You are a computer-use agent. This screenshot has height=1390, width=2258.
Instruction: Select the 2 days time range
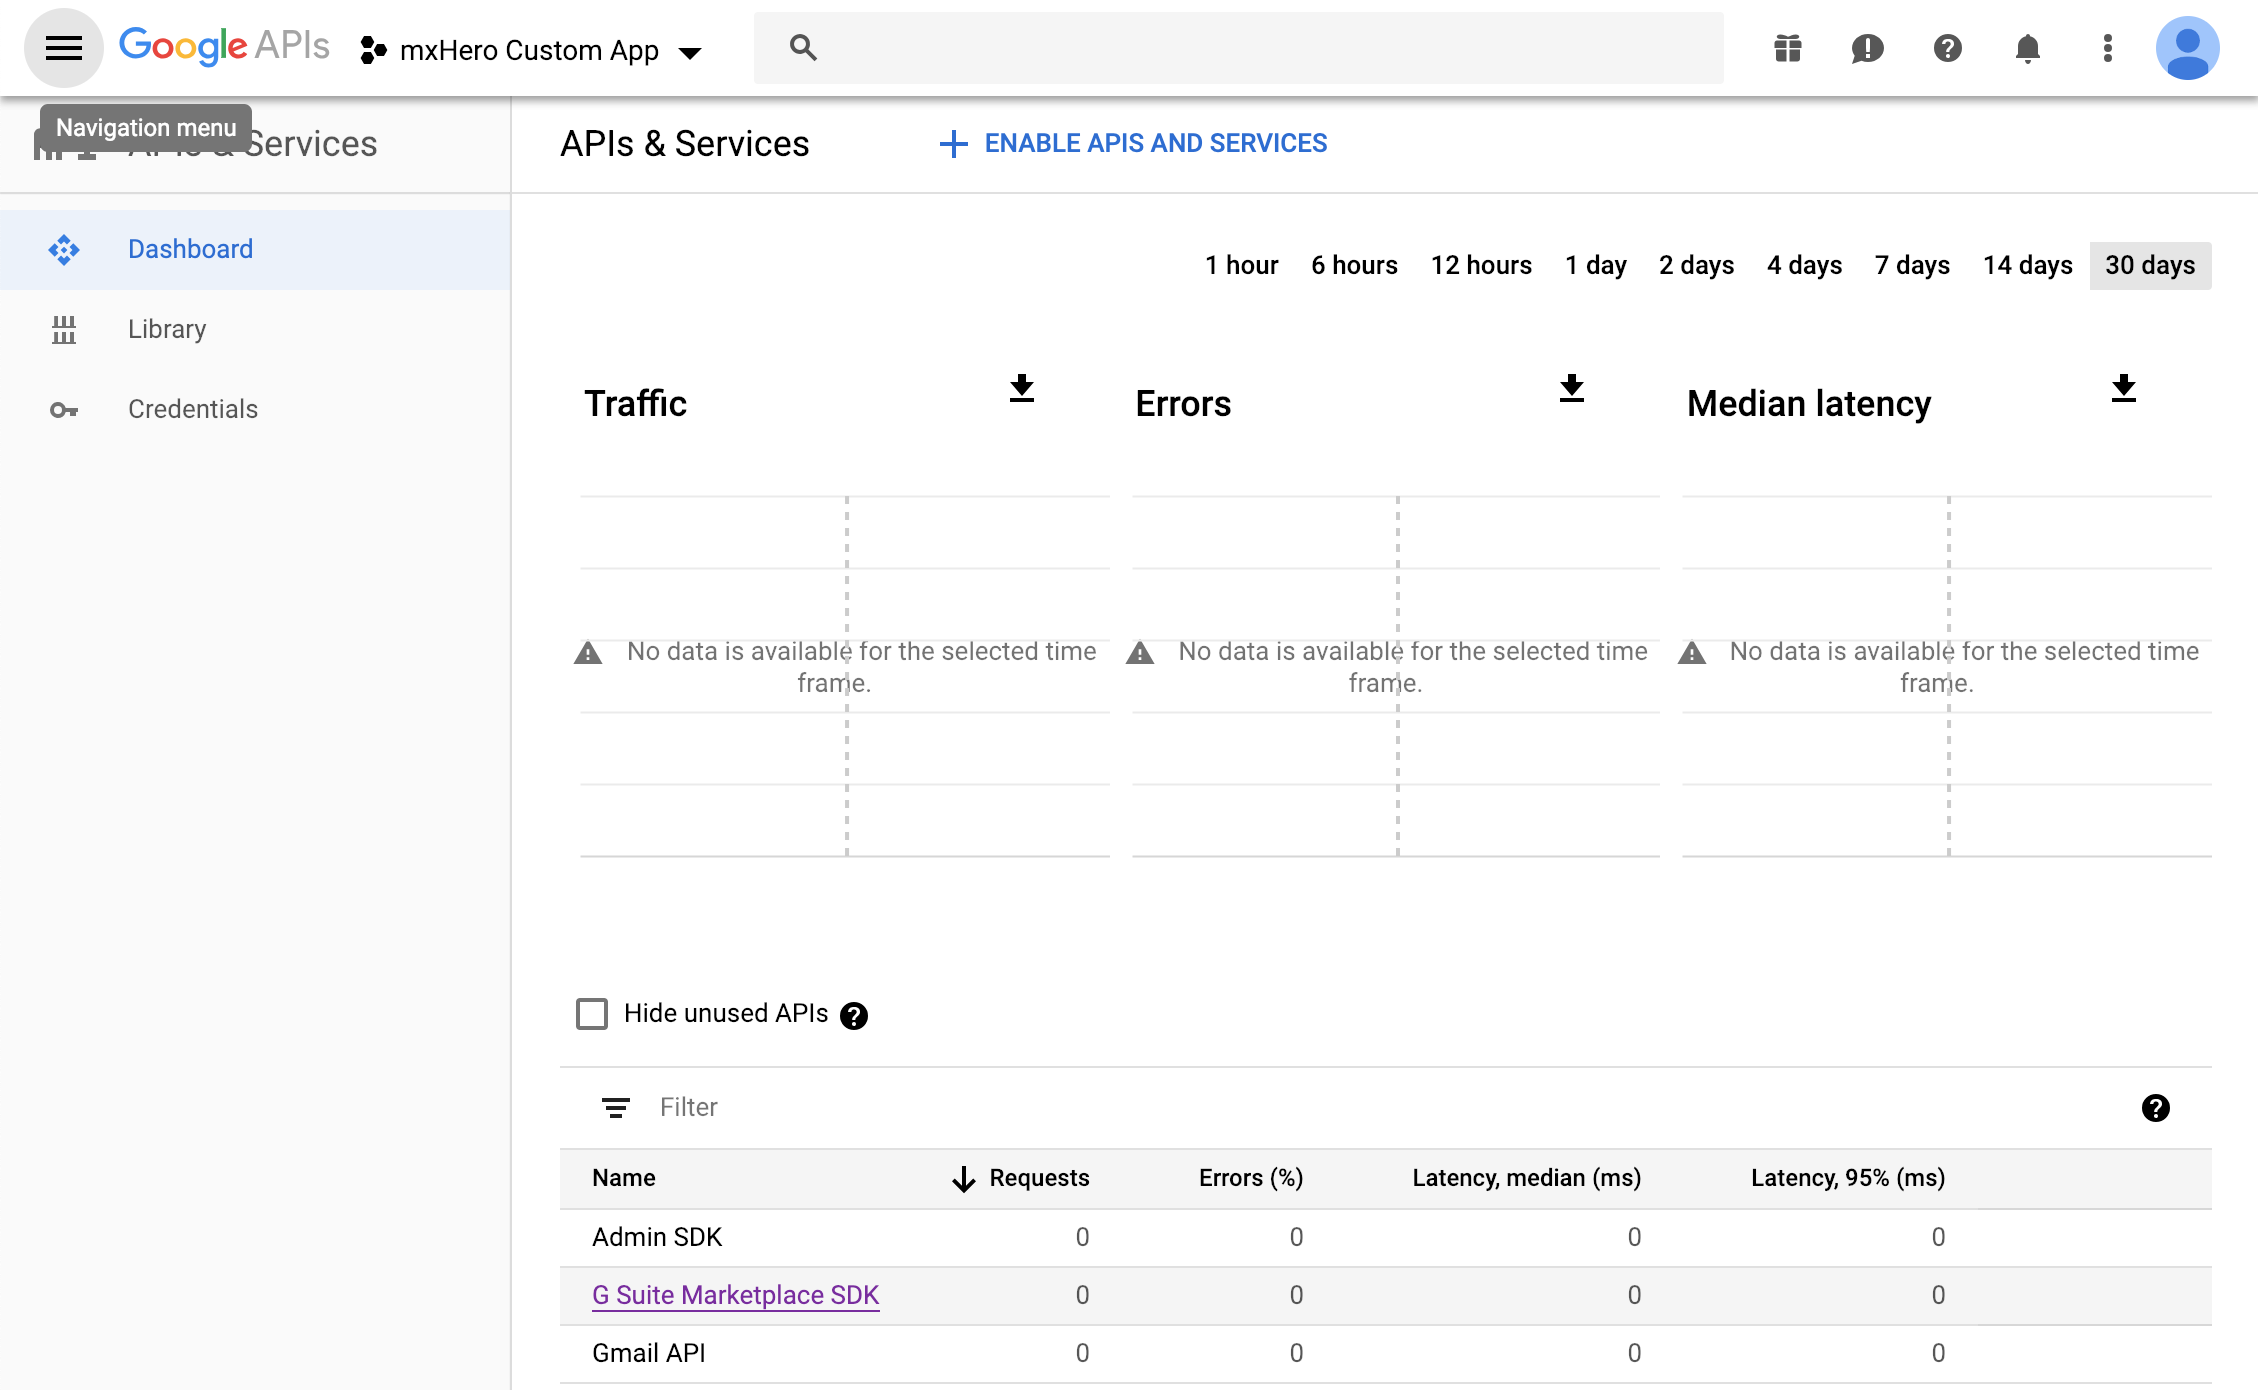[1696, 265]
